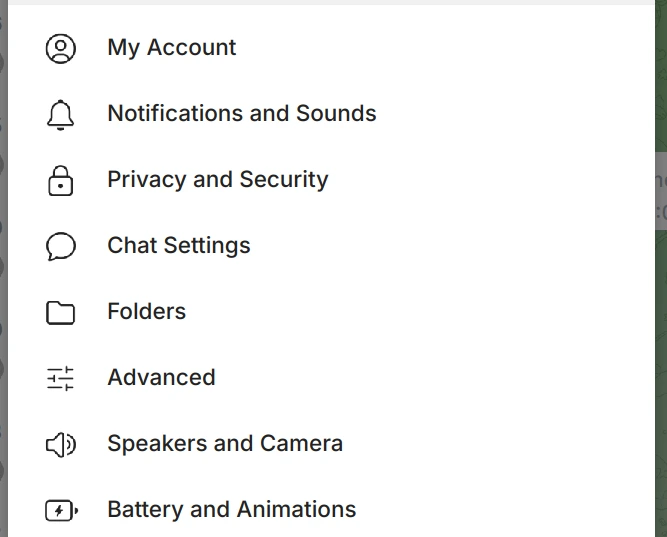This screenshot has height=537, width=667.
Task: Select the Folders settings entry
Action: [x=331, y=311]
